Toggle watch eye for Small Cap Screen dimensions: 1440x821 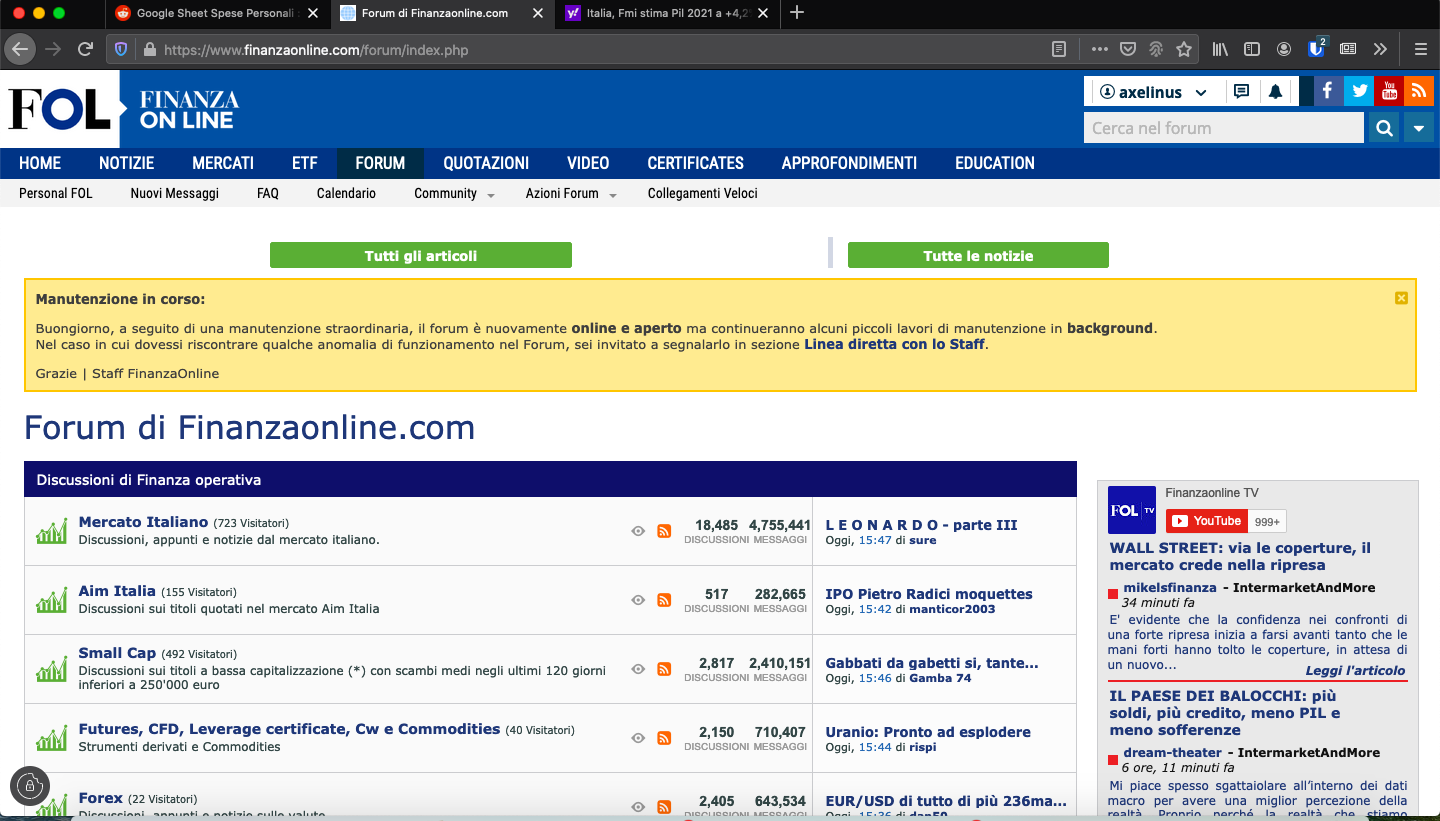(638, 669)
